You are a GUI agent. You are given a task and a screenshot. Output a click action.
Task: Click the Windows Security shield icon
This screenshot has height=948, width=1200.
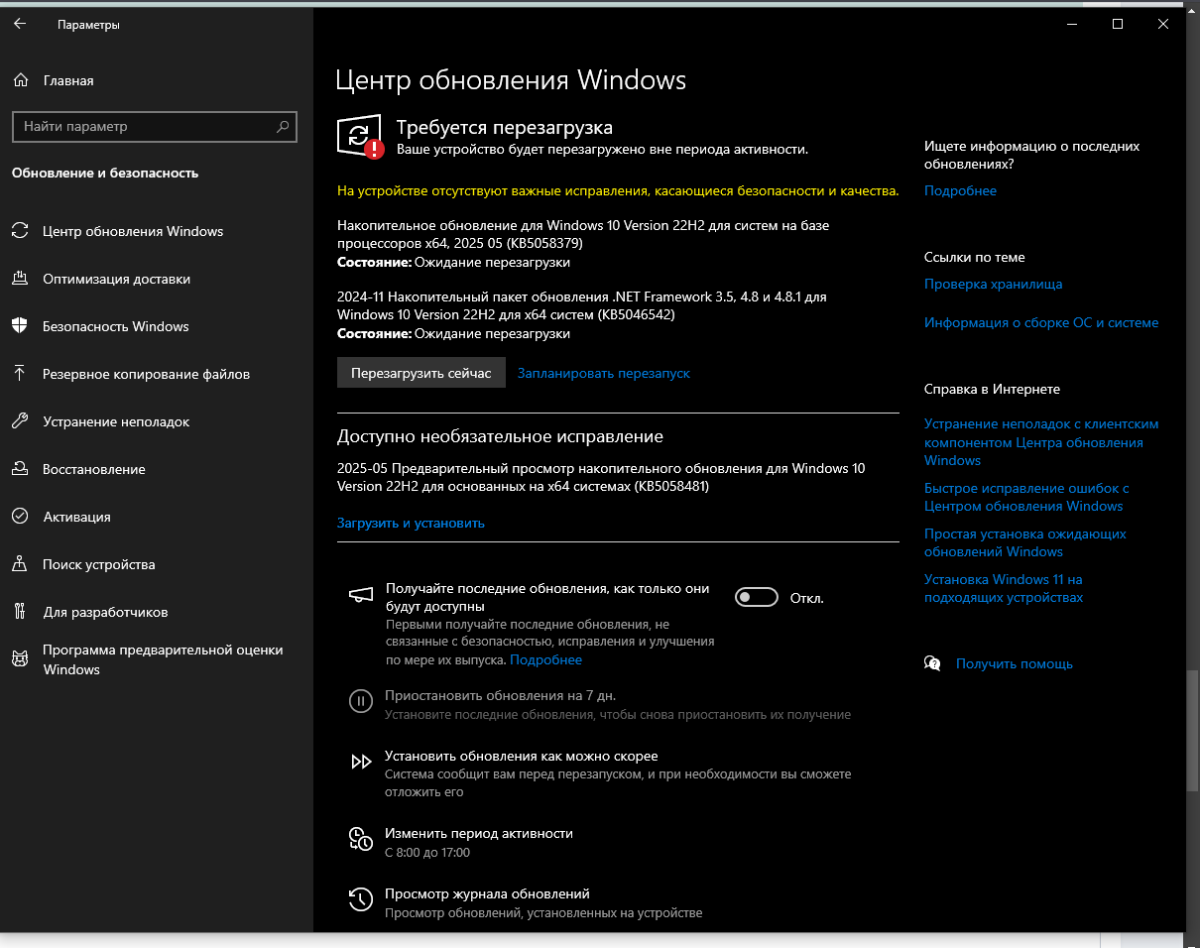coord(20,326)
